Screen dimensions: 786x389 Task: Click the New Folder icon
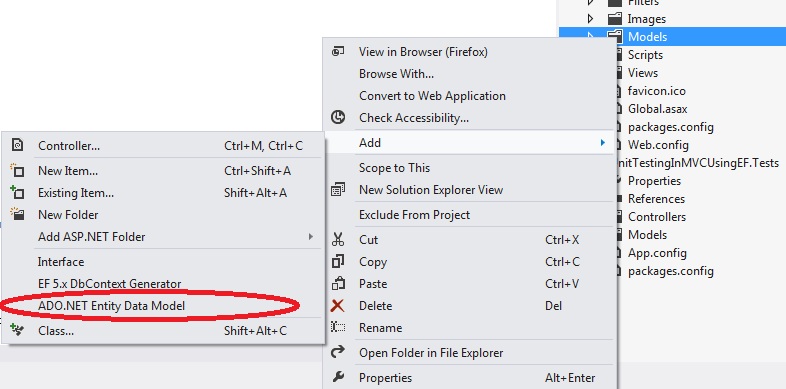point(17,215)
